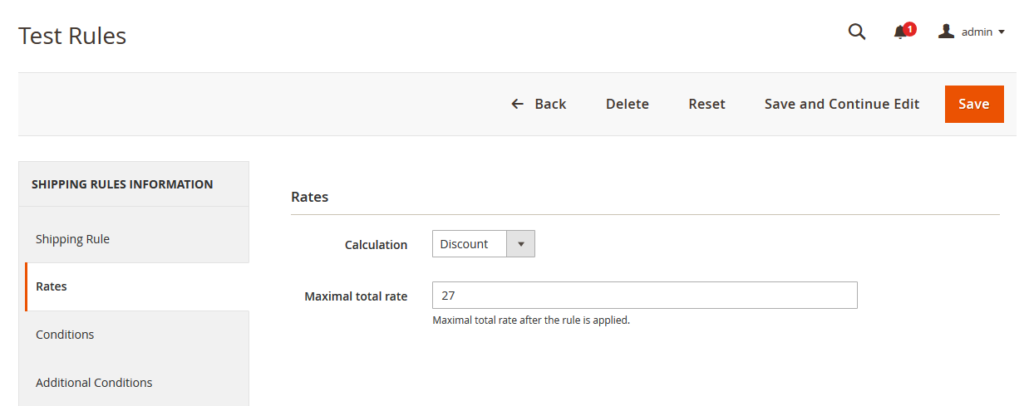Click the Shipping Rules Information header

coord(122,184)
